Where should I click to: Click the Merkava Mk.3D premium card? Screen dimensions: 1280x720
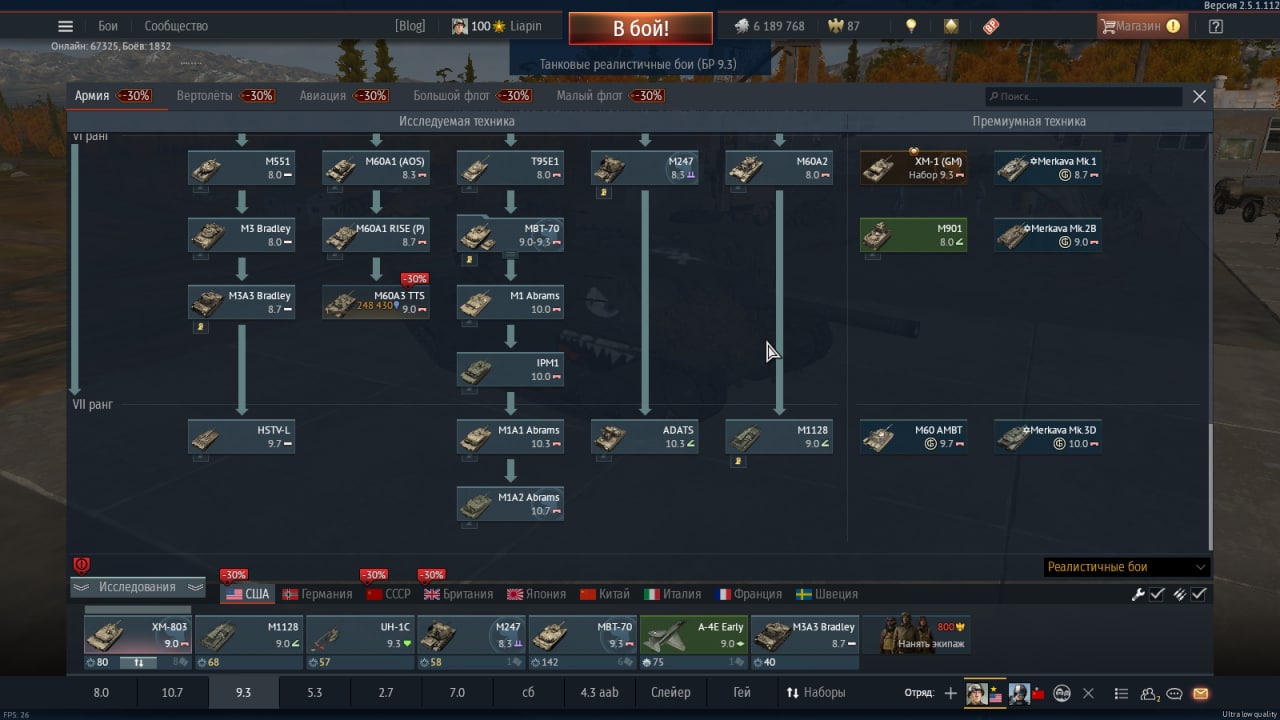[1048, 437]
